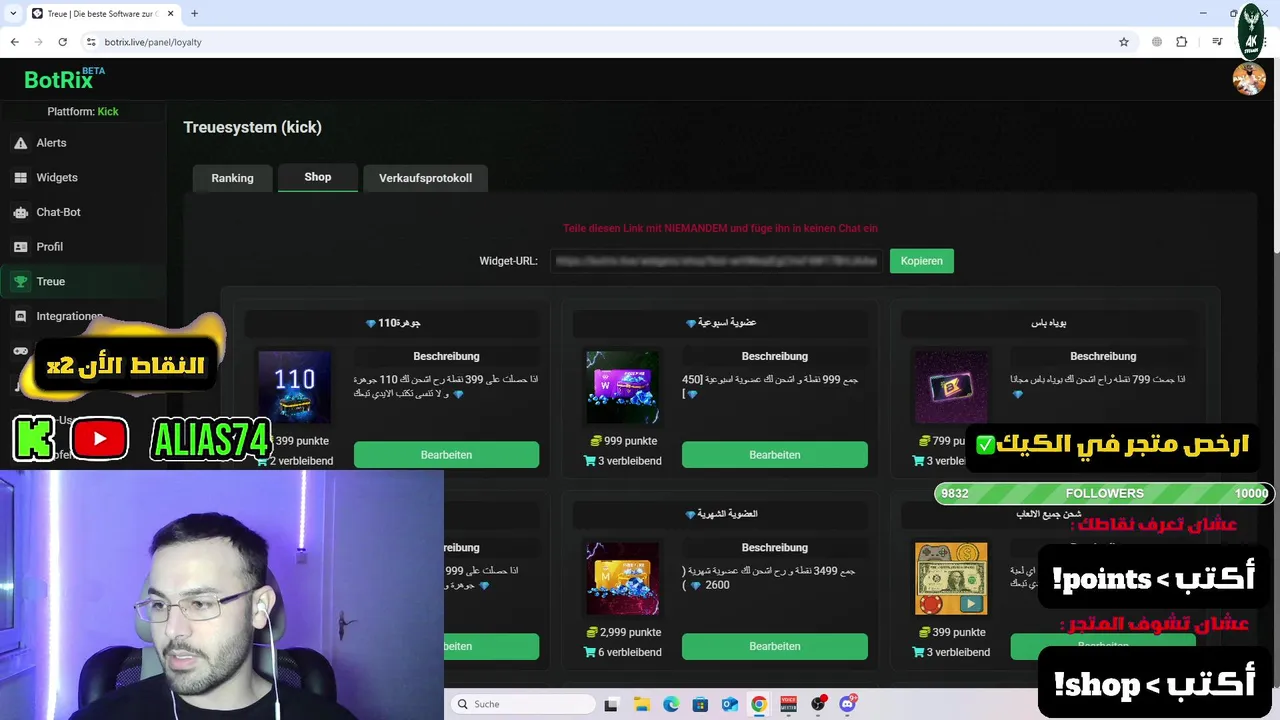Open the Verkaufsprotokoll tab

click(x=425, y=178)
